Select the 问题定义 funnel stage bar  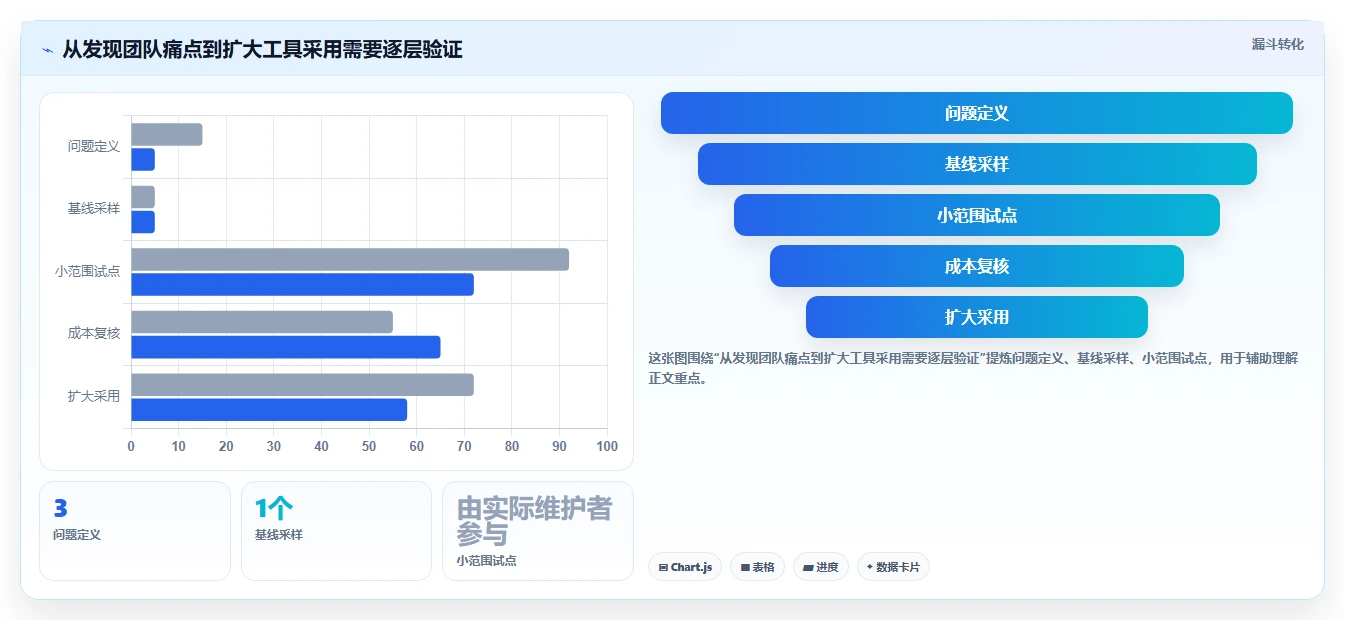(x=977, y=113)
